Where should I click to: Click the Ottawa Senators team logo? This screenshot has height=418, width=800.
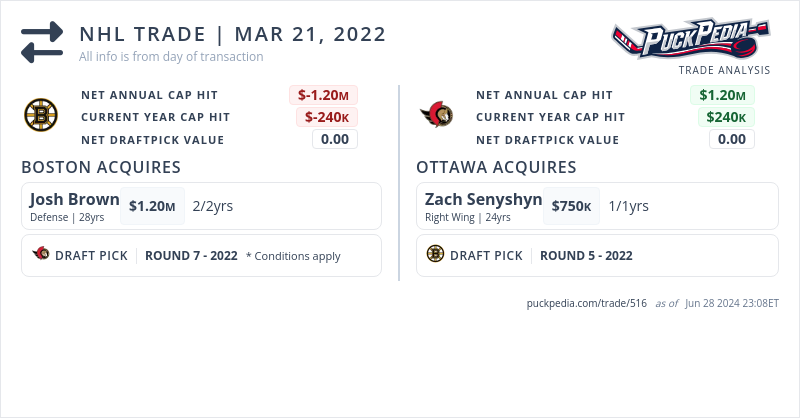436,116
